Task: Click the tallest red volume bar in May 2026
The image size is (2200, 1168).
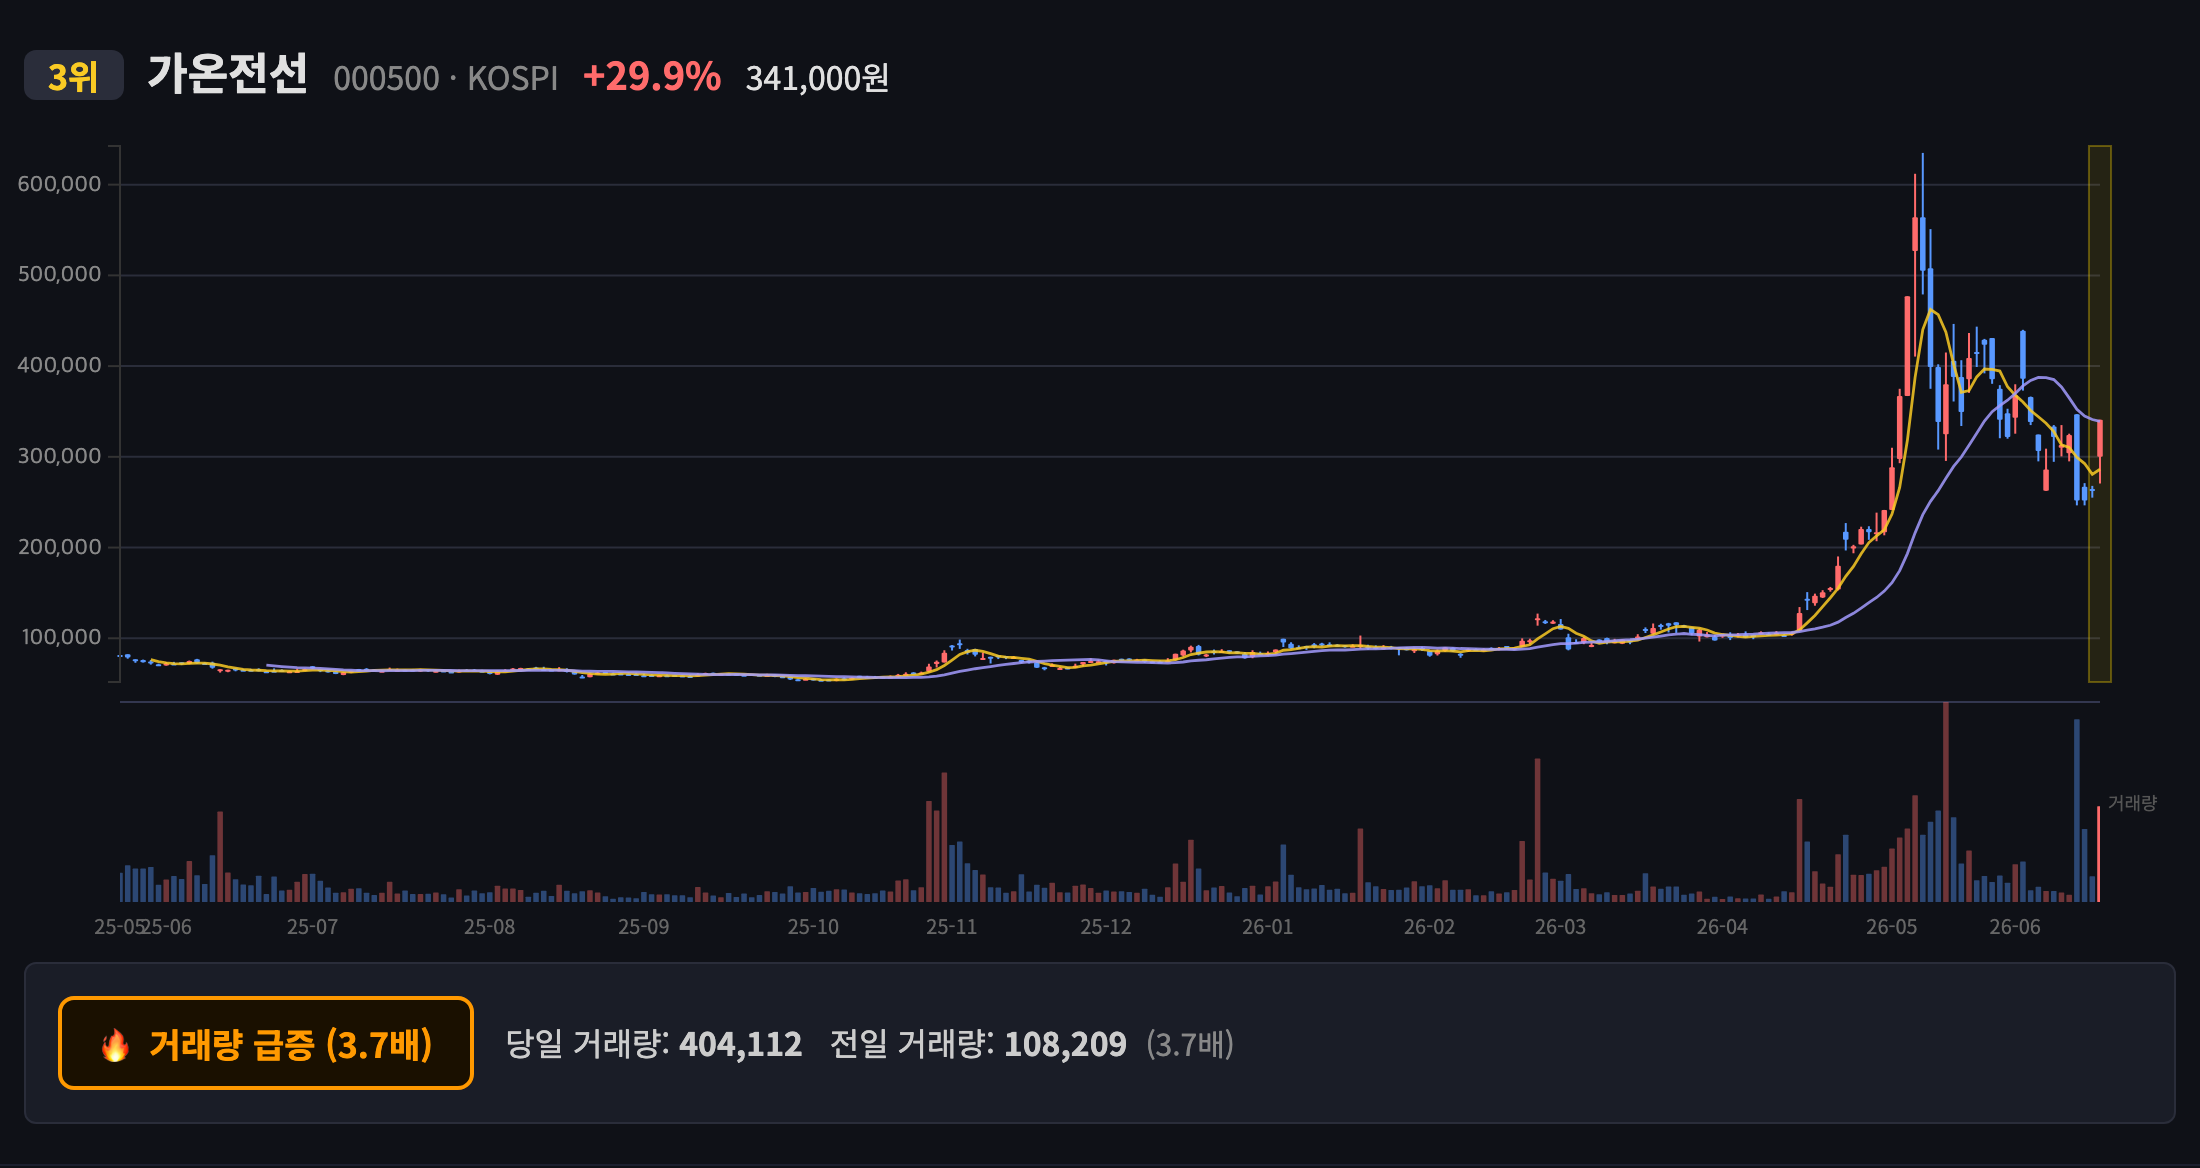Action: (x=1945, y=802)
